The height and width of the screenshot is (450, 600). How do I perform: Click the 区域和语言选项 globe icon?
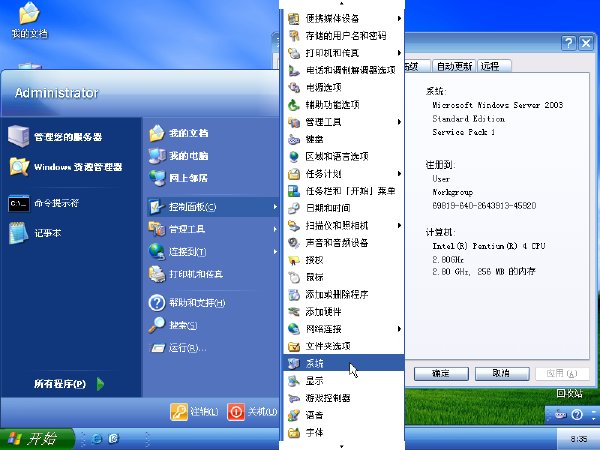coord(293,157)
